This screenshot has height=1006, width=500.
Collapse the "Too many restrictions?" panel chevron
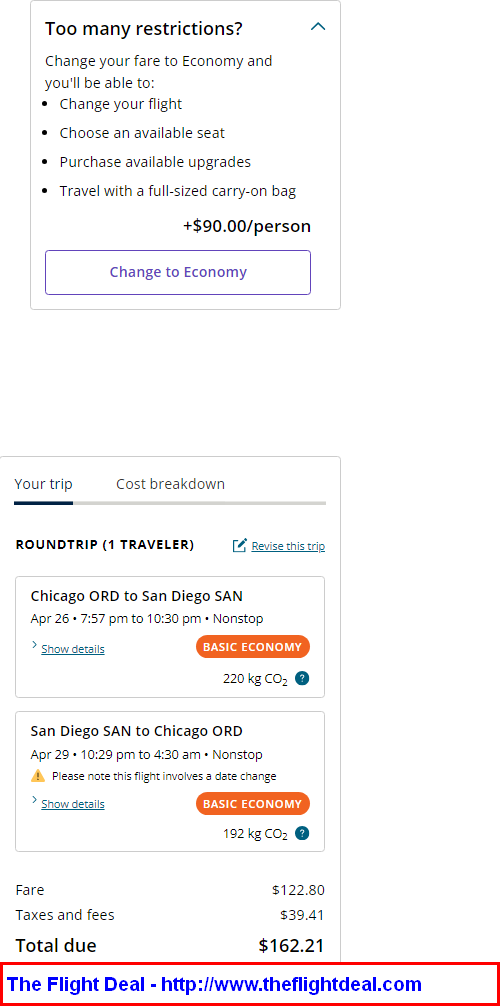[318, 27]
